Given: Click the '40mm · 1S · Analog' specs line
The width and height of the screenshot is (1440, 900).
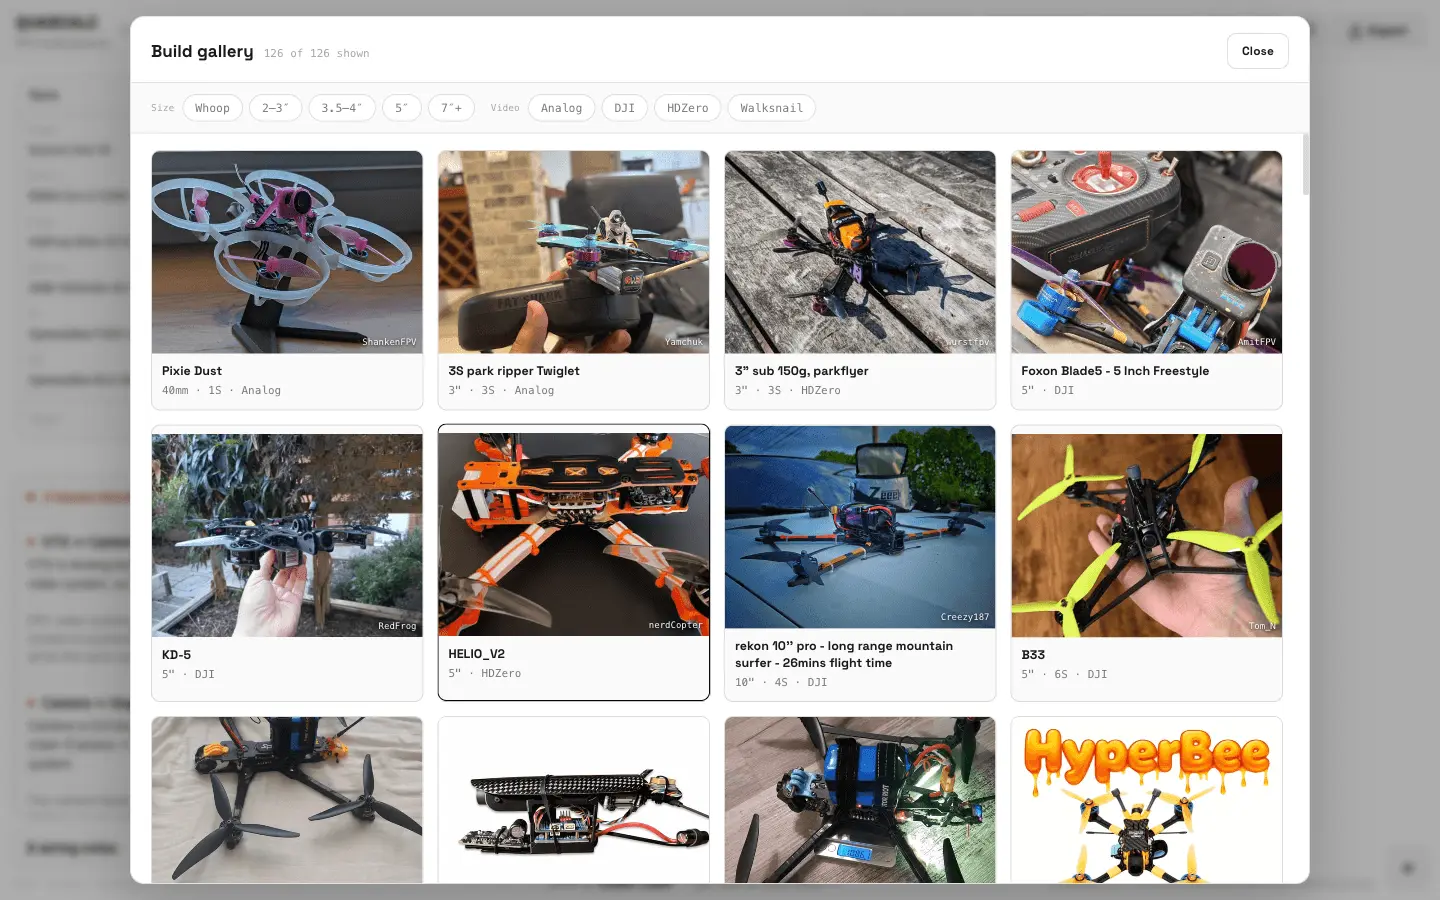Looking at the screenshot, I should coord(221,391).
